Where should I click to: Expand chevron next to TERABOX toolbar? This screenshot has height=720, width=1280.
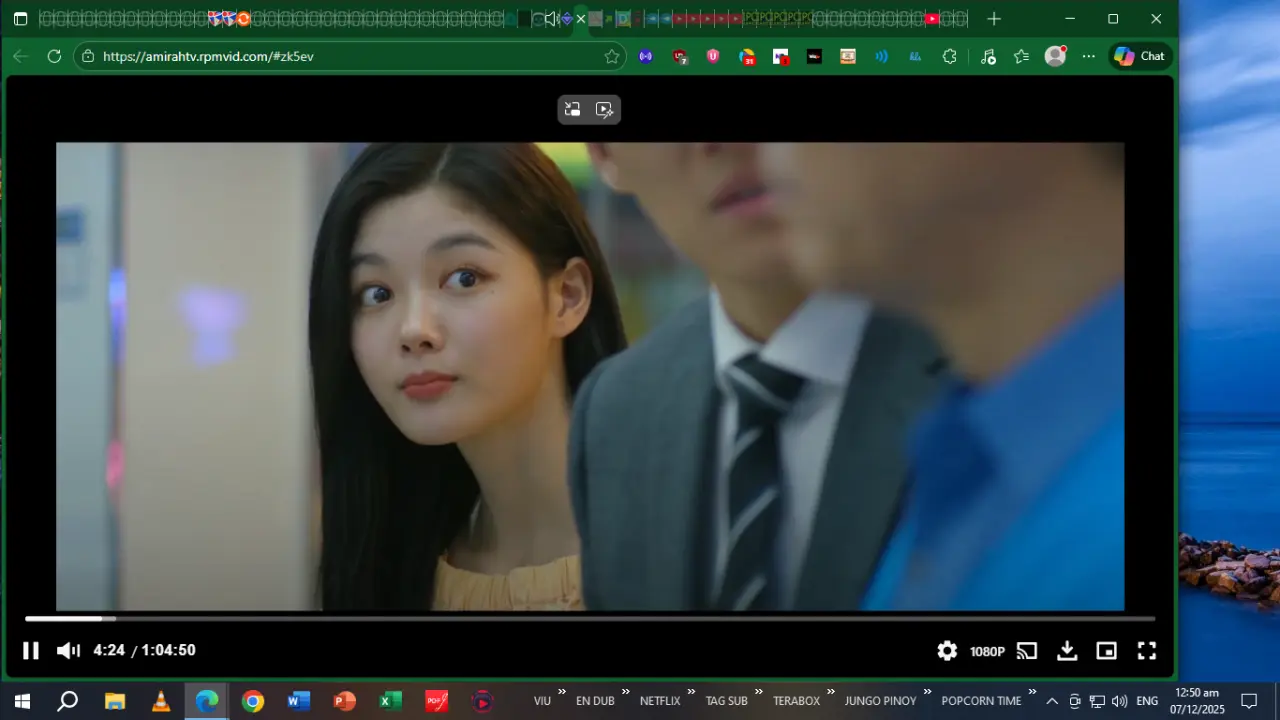[830, 692]
